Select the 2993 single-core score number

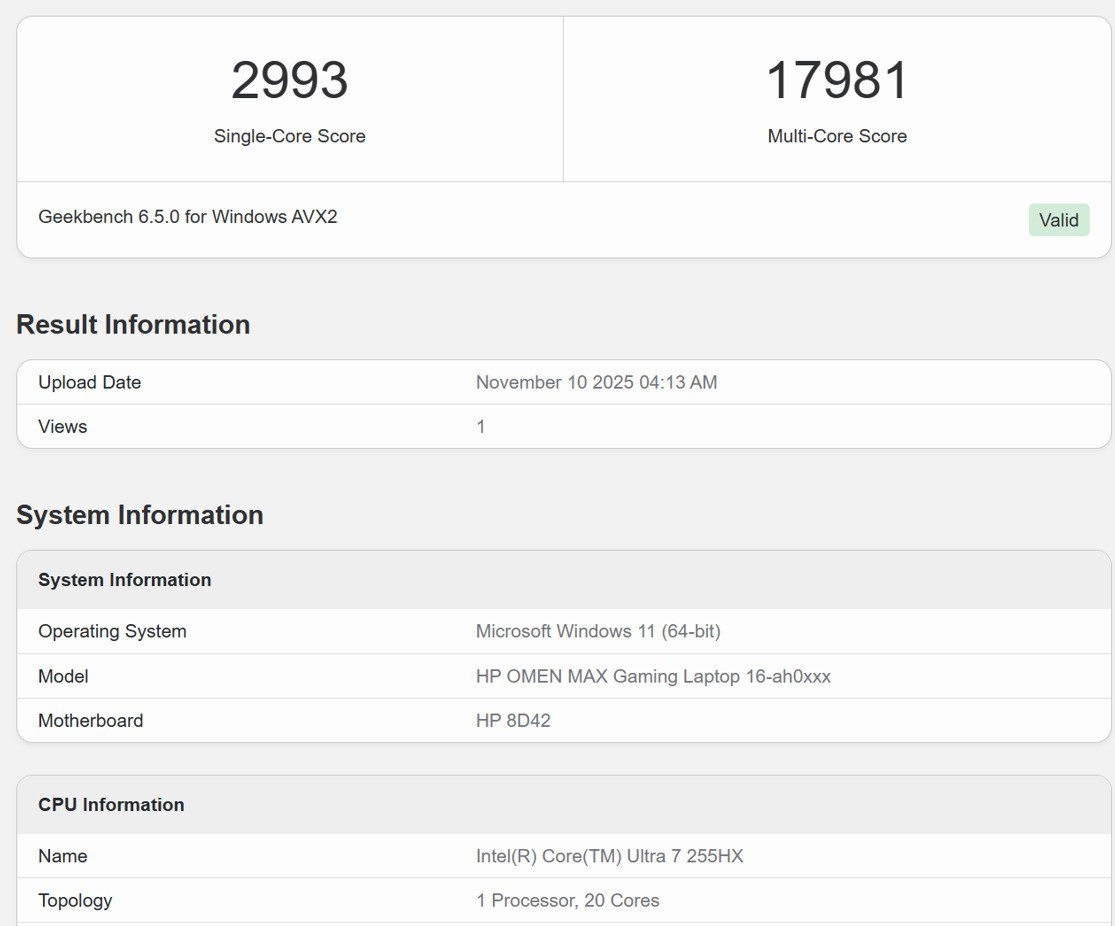pyautogui.click(x=289, y=80)
